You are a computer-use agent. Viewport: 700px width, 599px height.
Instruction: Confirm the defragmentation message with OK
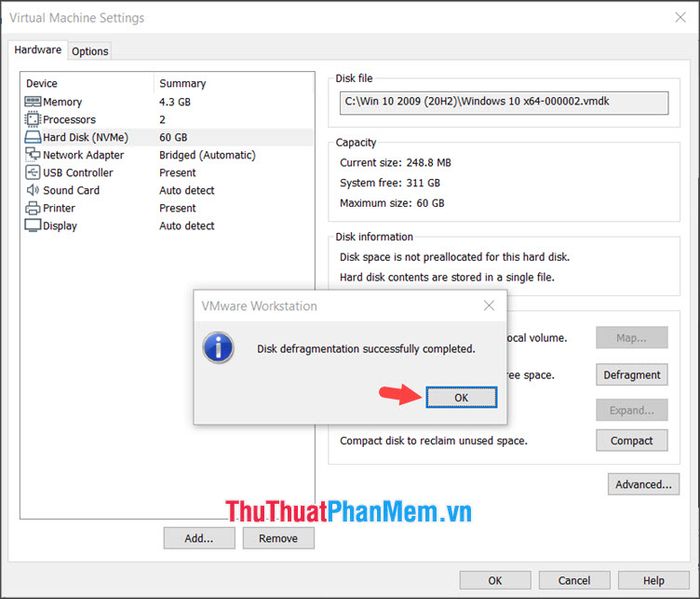click(461, 397)
